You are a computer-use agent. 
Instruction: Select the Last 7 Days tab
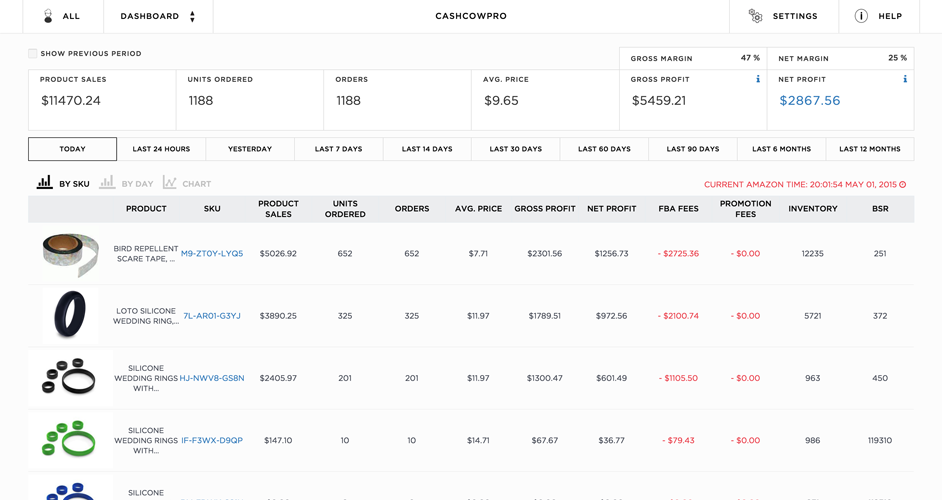coord(338,149)
